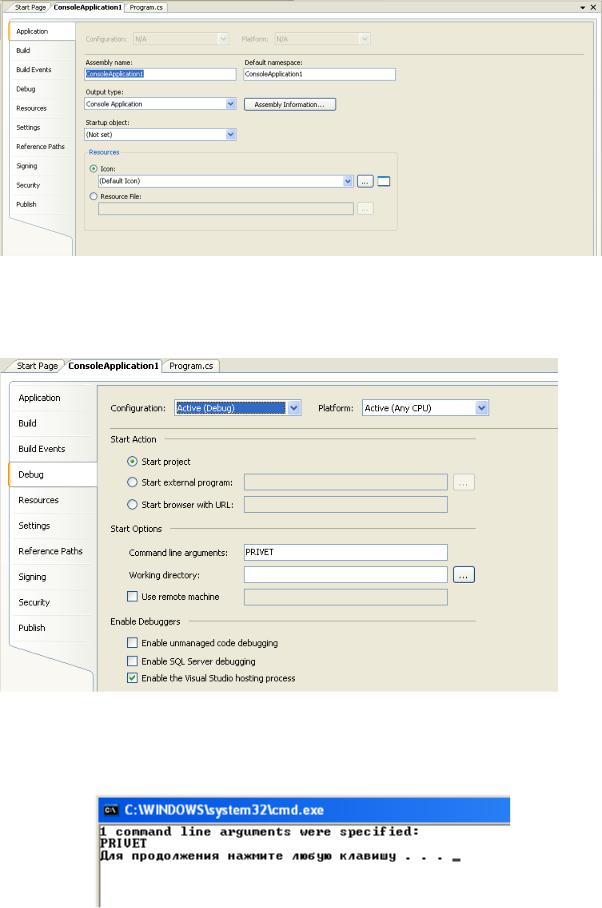Open Program.cs tab above the Debug configuration page

click(191, 366)
